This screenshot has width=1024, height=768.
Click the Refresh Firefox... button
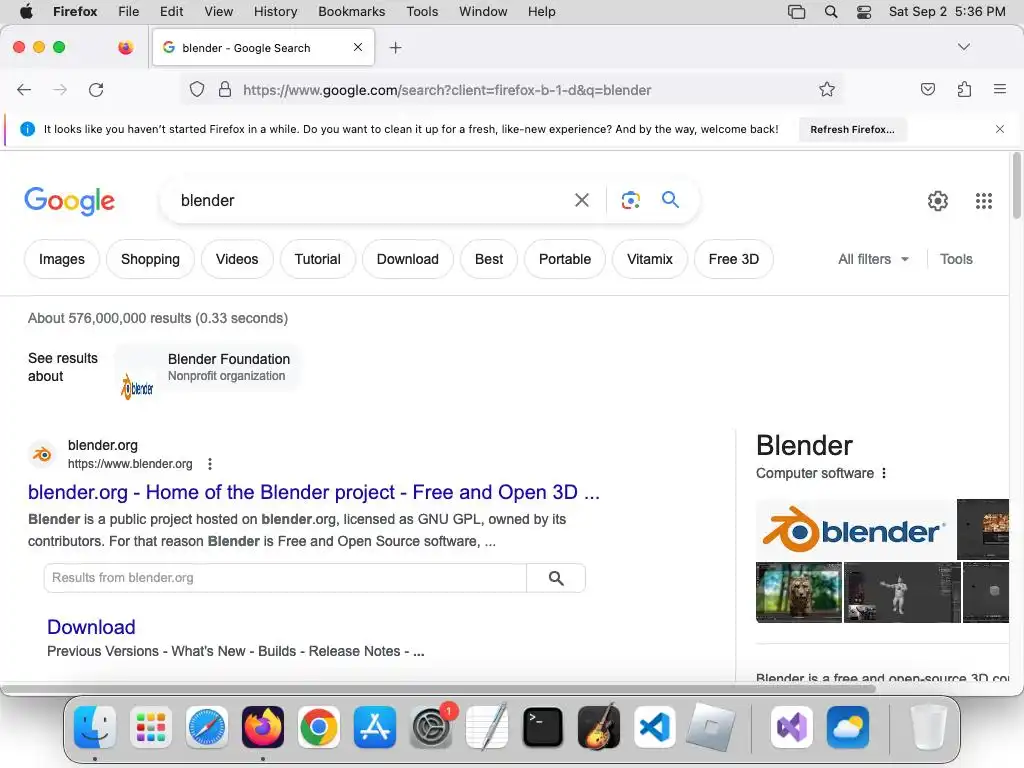(852, 129)
